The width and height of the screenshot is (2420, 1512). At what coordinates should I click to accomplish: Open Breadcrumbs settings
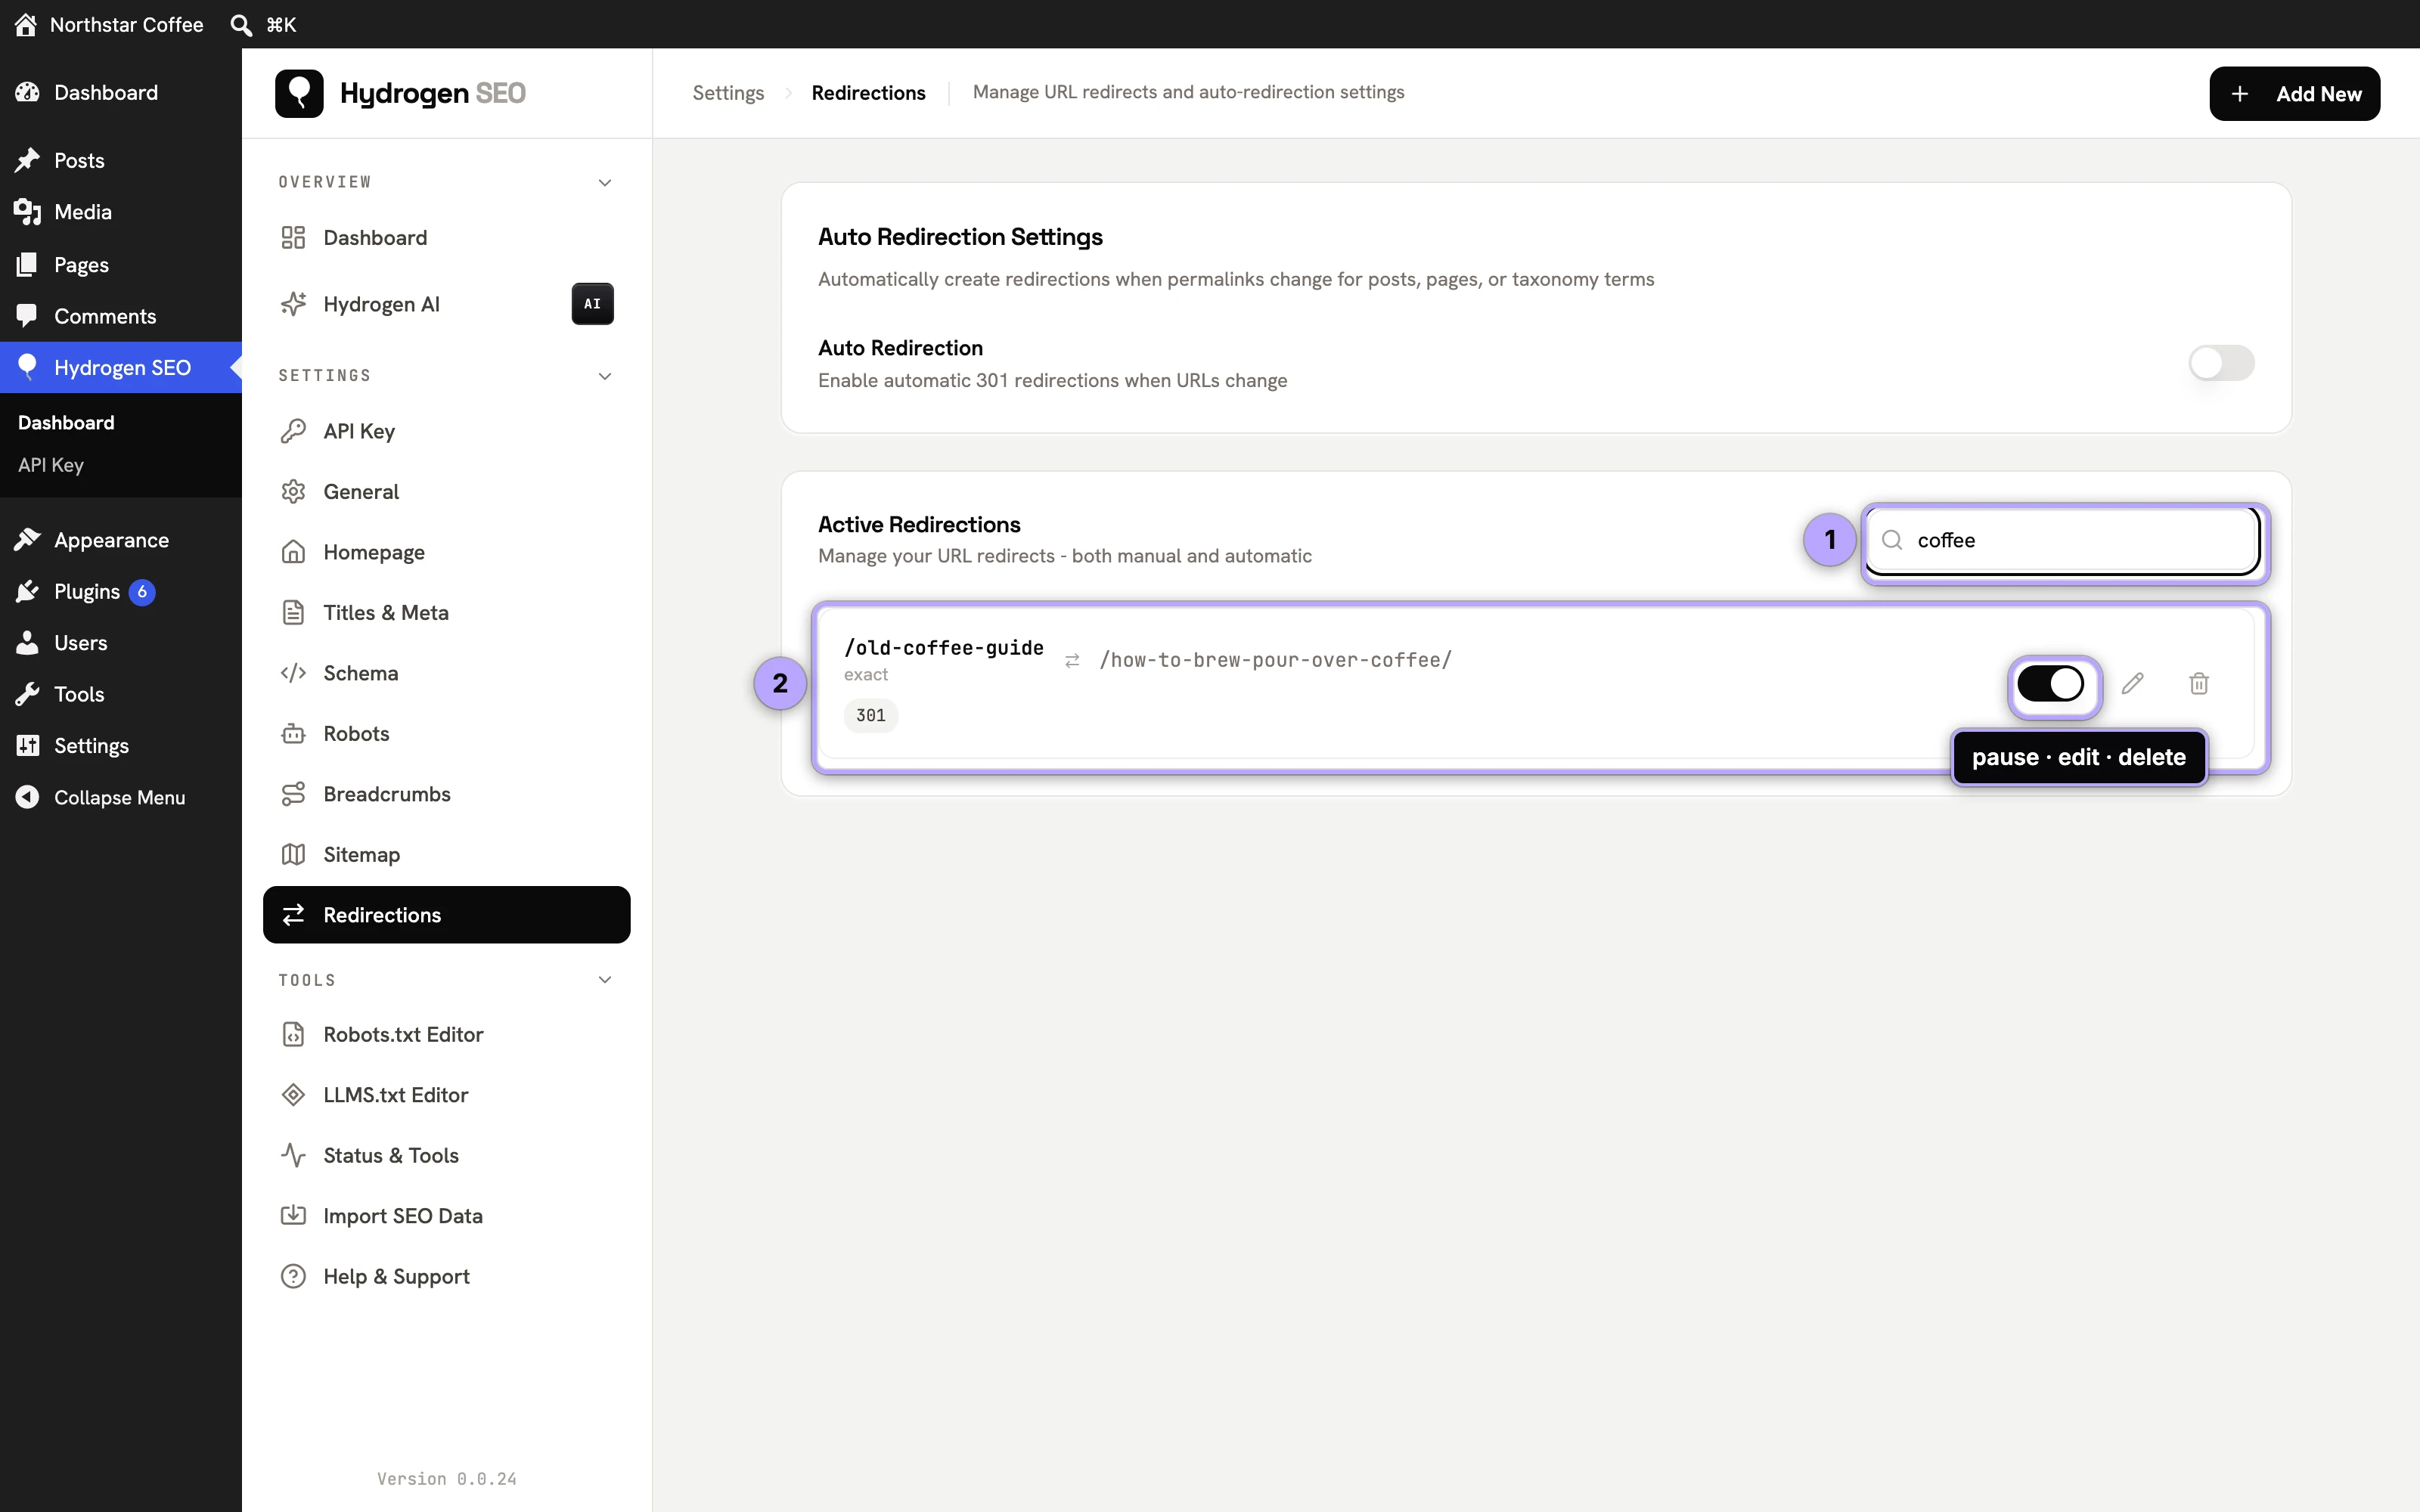click(x=446, y=794)
